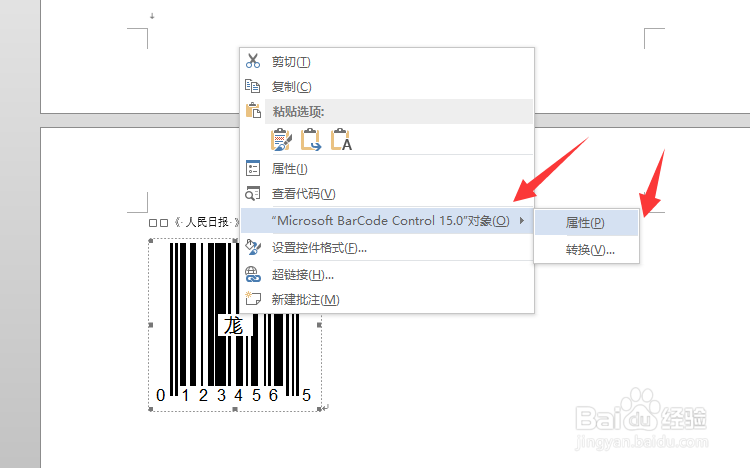Open Microsoft BarCode Control 15.0 对象 submenu
Screen dimensions: 750x468
click(386, 221)
